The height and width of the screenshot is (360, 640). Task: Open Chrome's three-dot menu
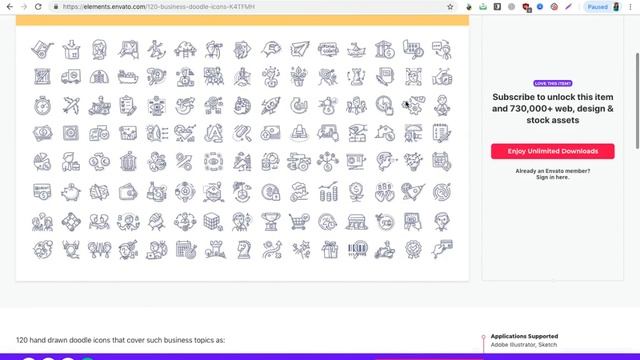coord(631,7)
